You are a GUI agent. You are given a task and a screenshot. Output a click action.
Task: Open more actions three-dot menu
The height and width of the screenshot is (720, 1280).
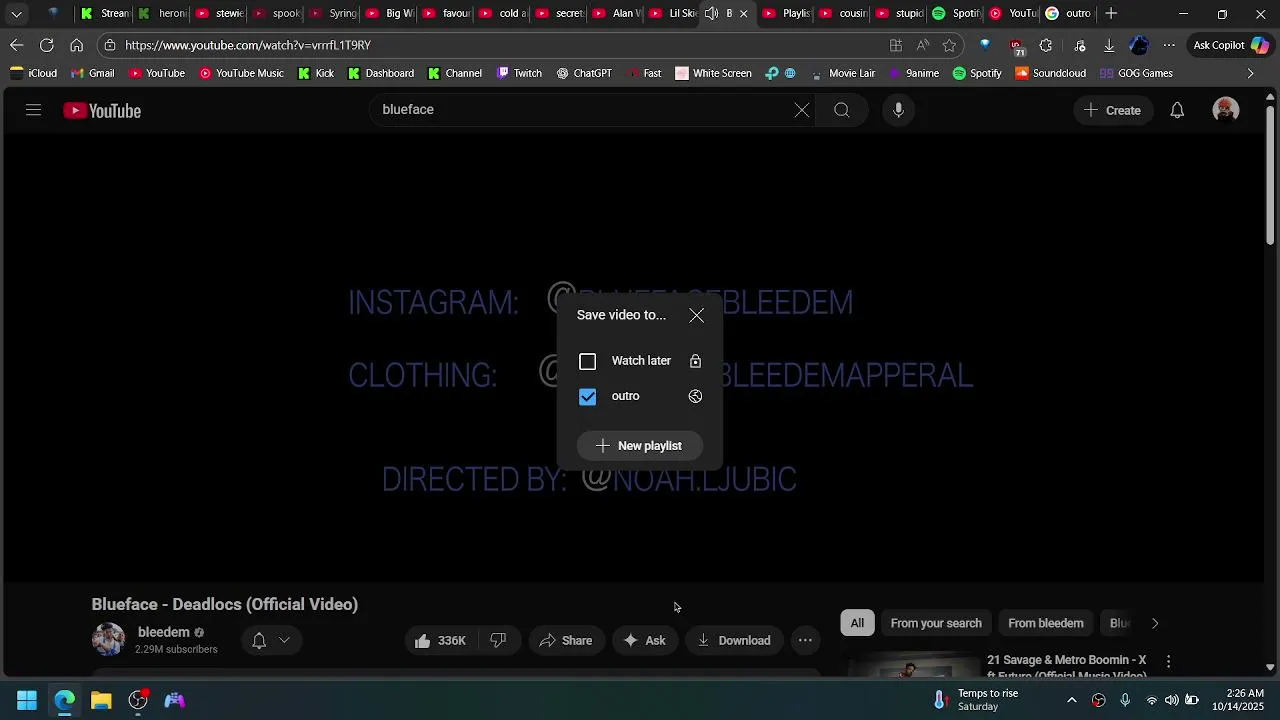(x=805, y=641)
